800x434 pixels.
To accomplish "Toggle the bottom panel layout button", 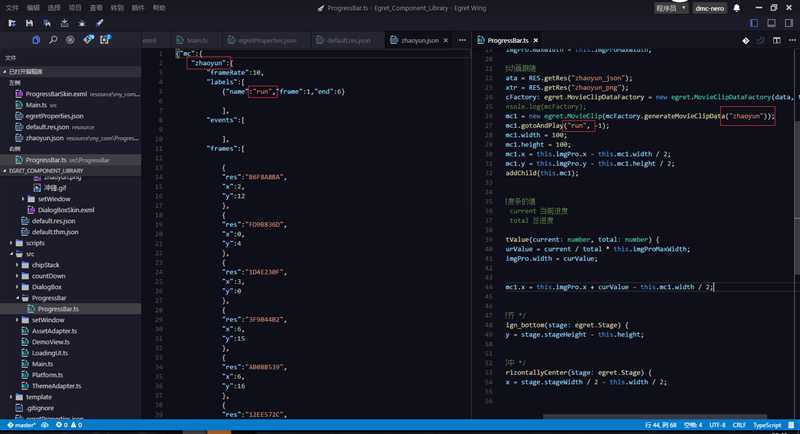I will click(x=771, y=23).
